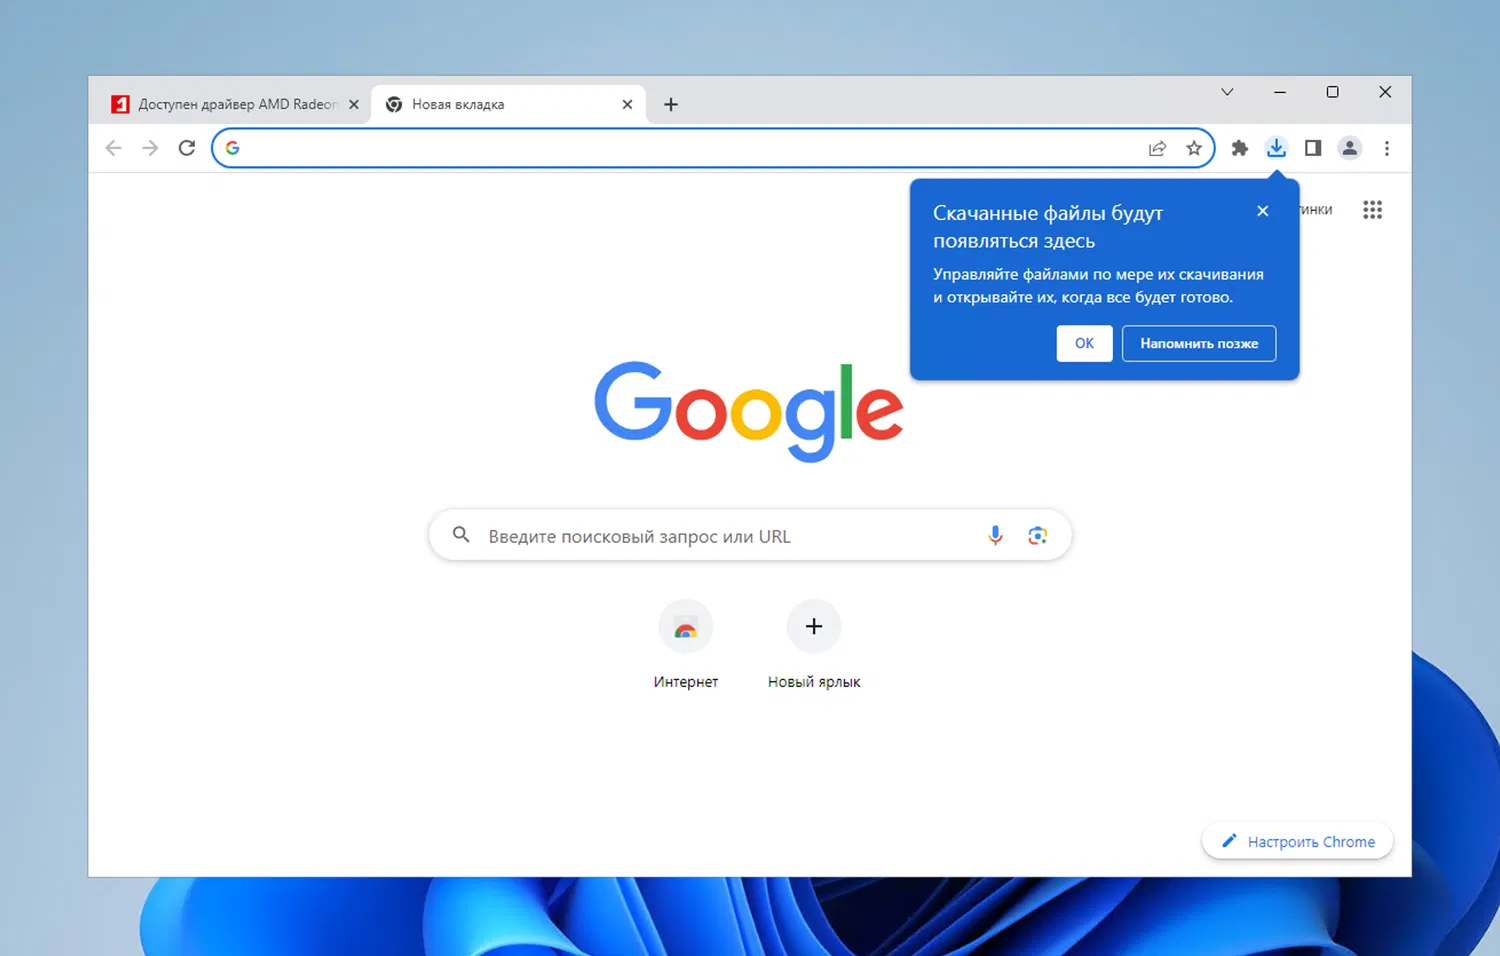Click the forward navigation arrow
This screenshot has width=1500, height=956.
(x=150, y=148)
